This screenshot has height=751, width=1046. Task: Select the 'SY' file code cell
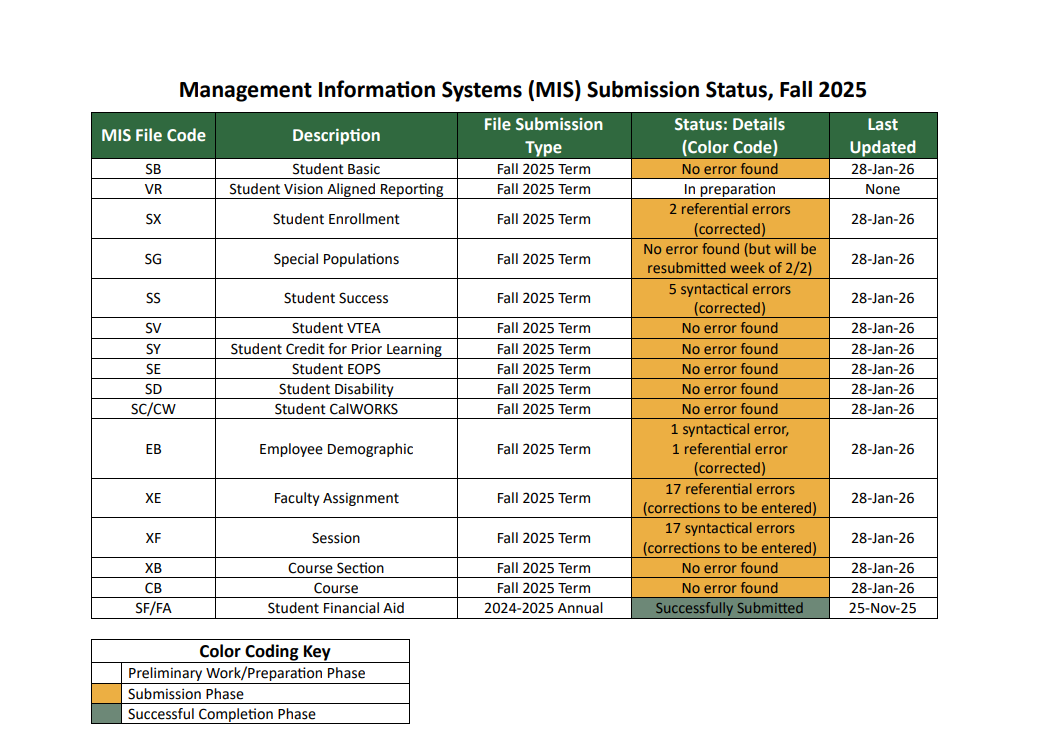point(153,349)
